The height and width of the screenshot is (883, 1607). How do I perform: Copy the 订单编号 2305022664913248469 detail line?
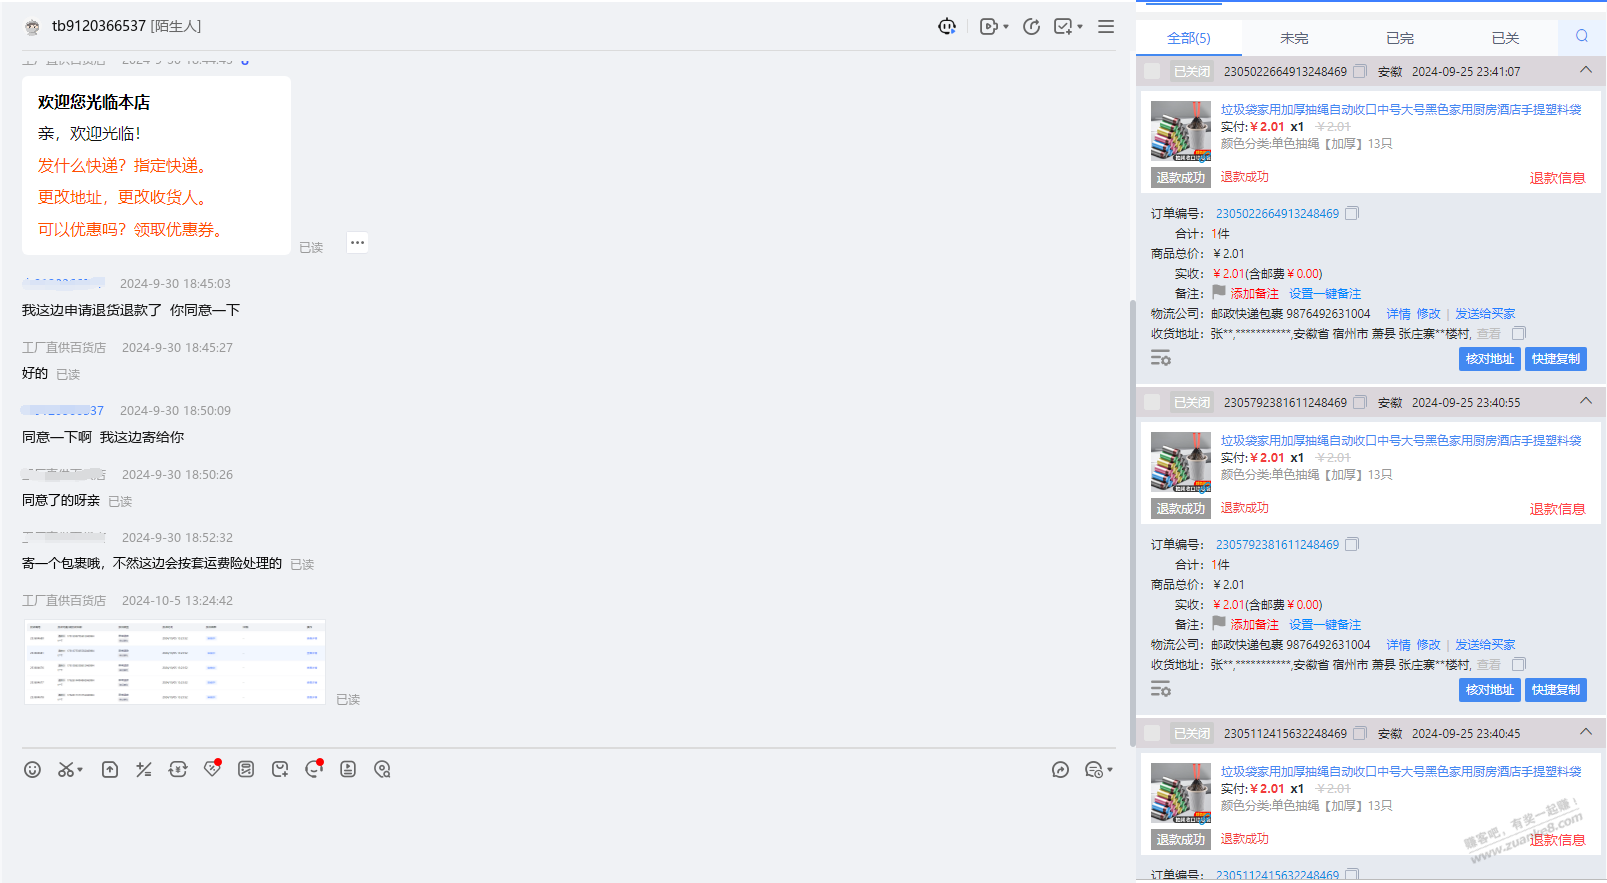(x=1352, y=213)
